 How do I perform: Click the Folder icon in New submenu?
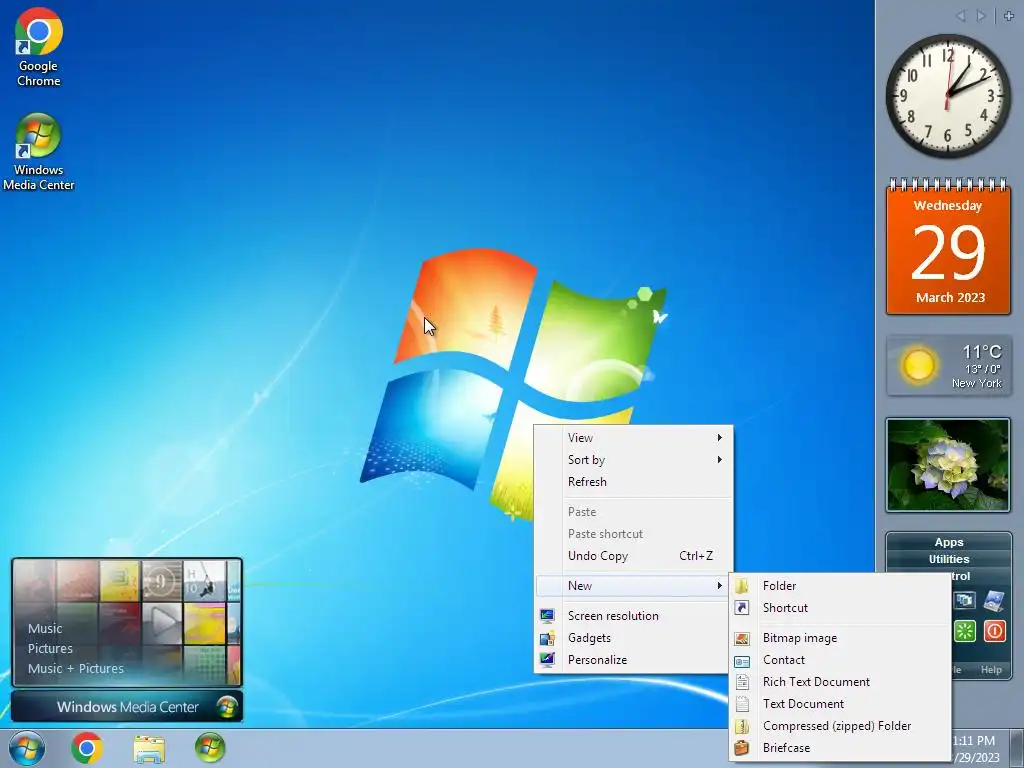click(x=742, y=586)
